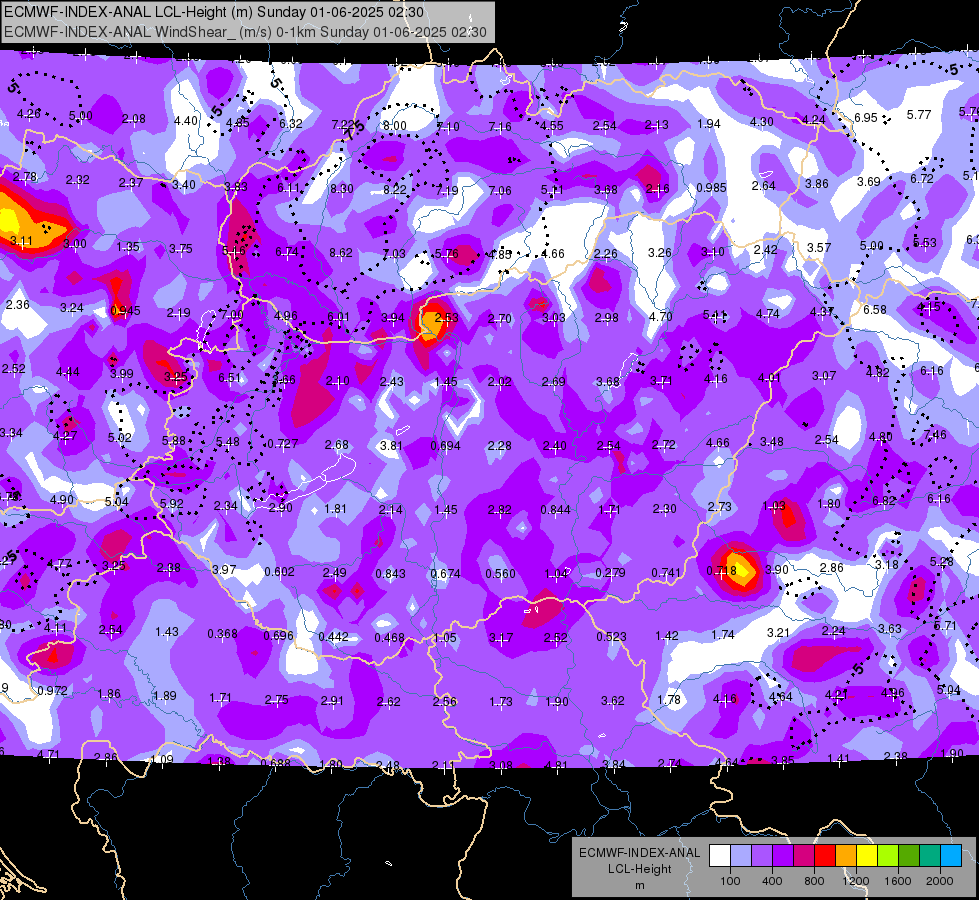979x900 pixels.
Task: Click the legend tick label 1600
Action: (898, 881)
